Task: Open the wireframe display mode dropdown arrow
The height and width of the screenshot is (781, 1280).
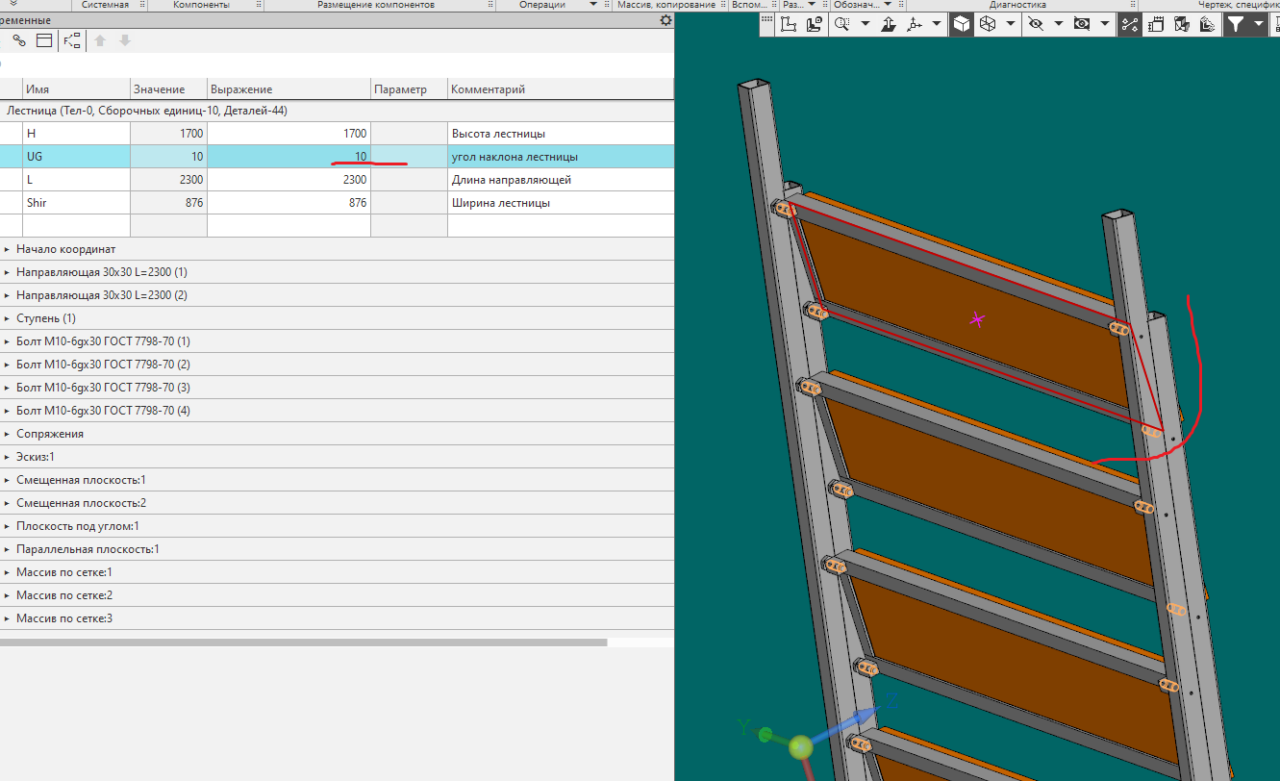Action: tap(1011, 24)
